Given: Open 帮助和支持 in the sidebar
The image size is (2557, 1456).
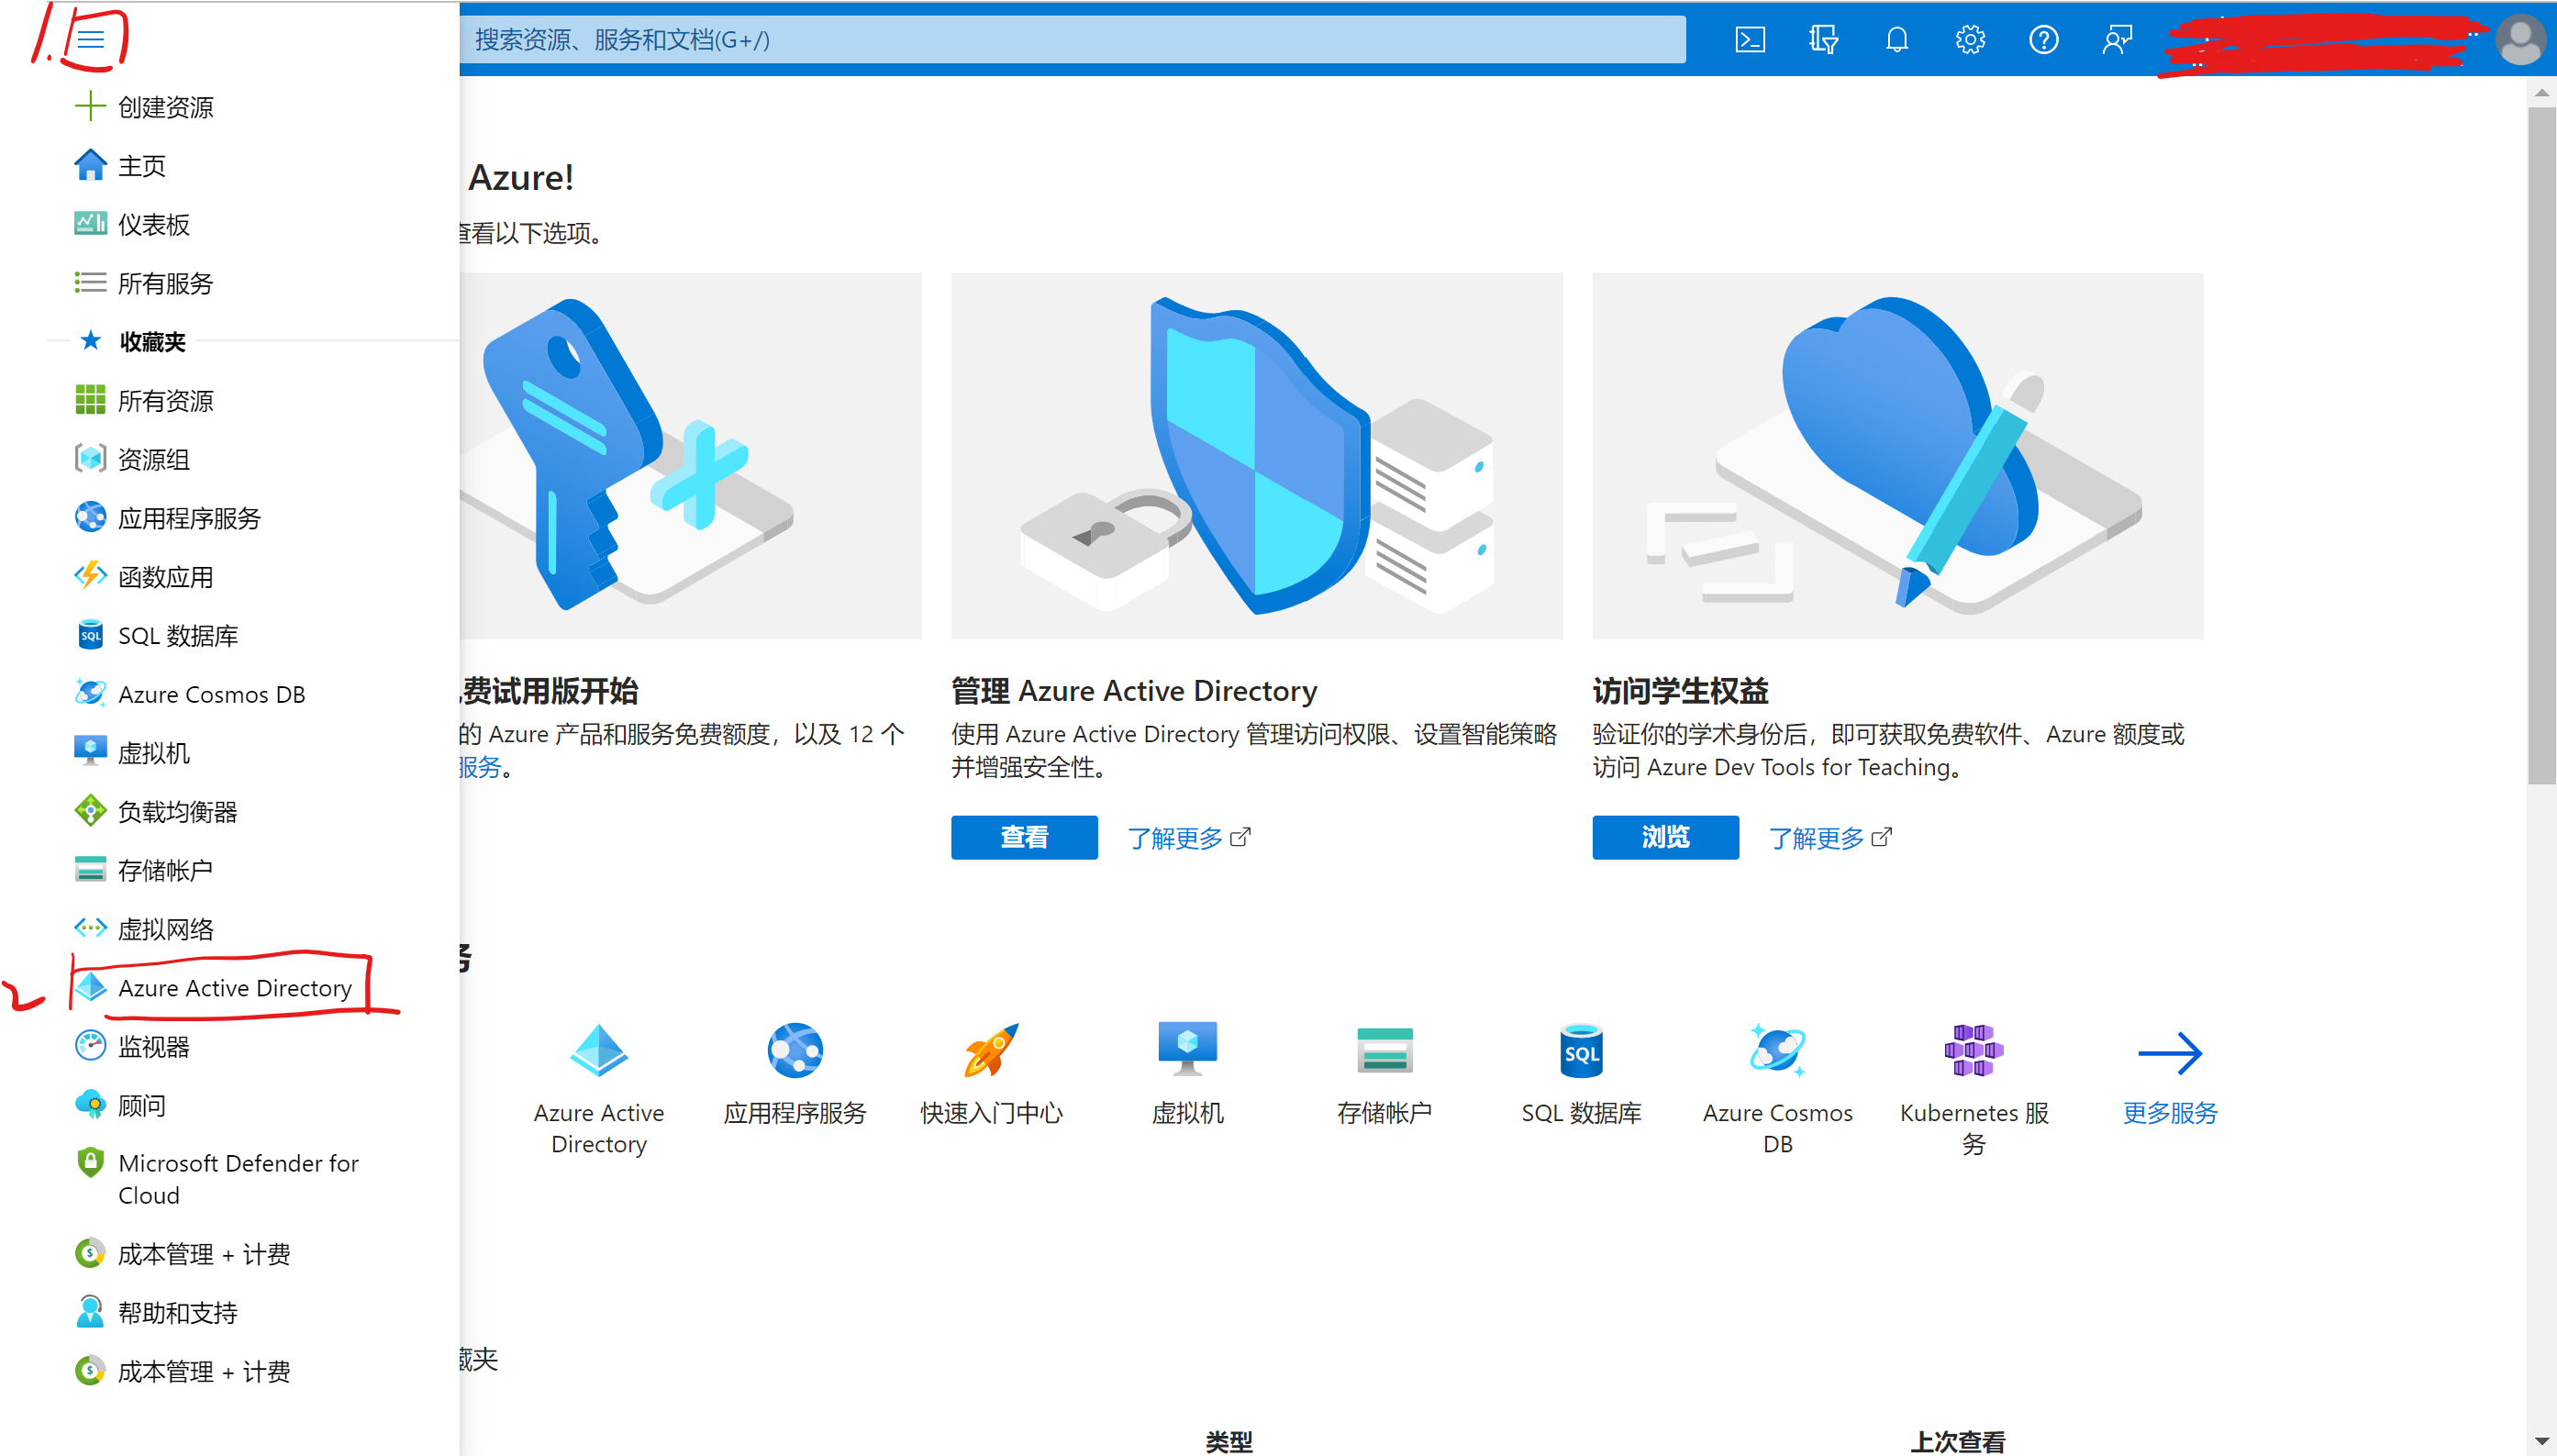Looking at the screenshot, I should (156, 1313).
